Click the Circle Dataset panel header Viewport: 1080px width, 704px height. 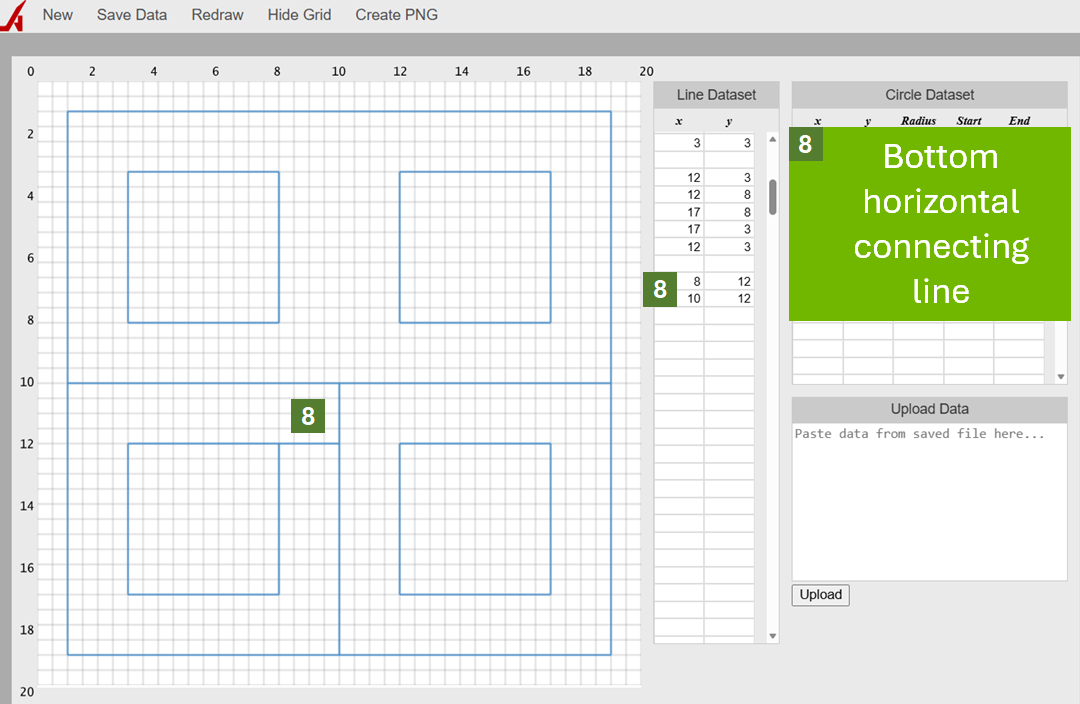(929, 95)
